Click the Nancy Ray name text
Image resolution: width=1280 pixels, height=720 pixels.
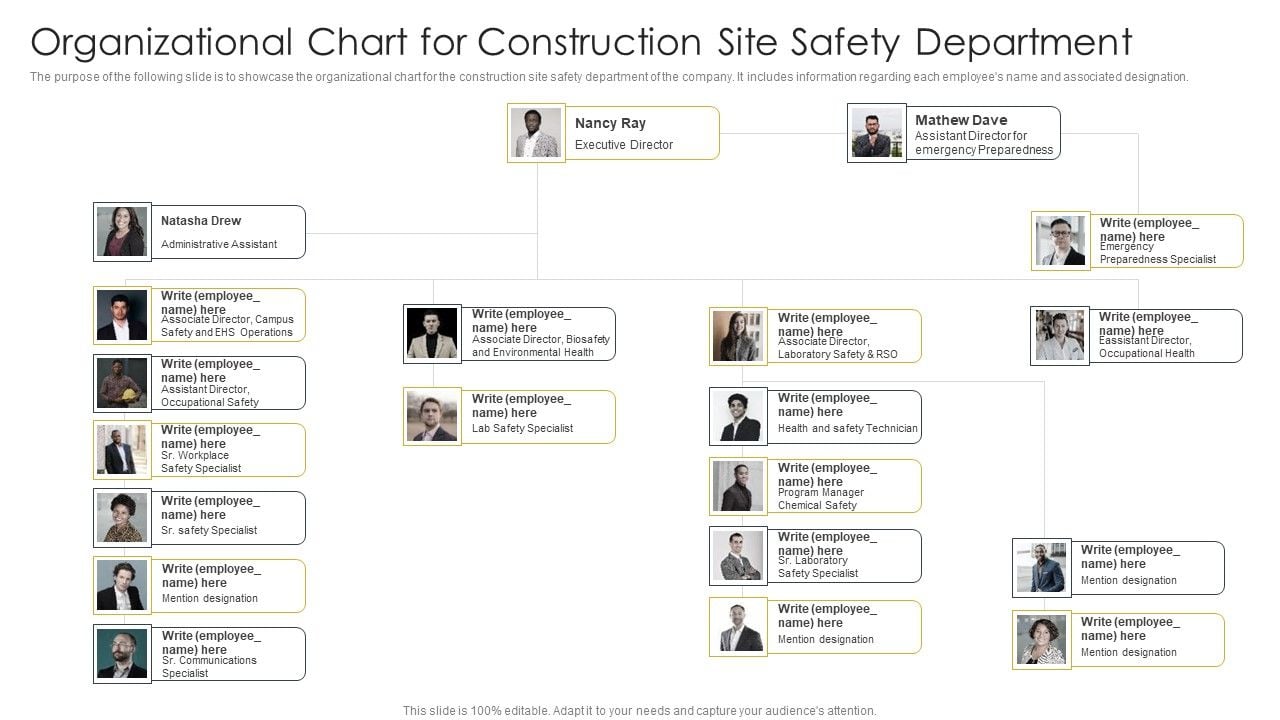point(610,123)
